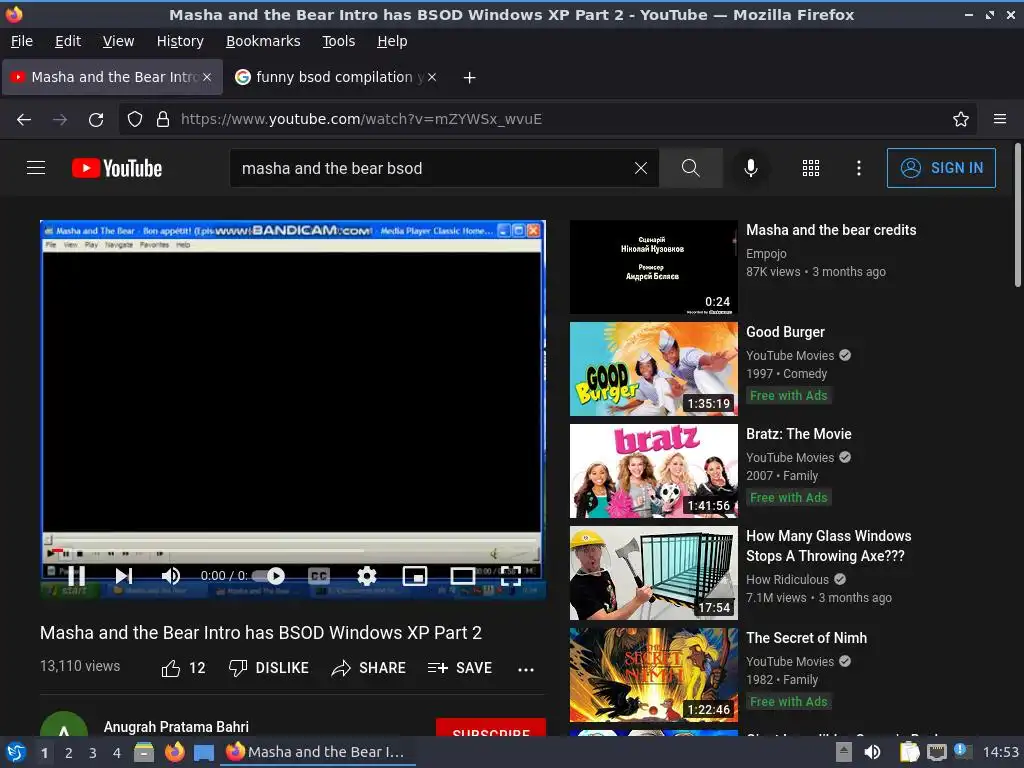This screenshot has width=1024, height=768.
Task: Open Masha and the bear credits thumbnail
Action: [x=654, y=267]
